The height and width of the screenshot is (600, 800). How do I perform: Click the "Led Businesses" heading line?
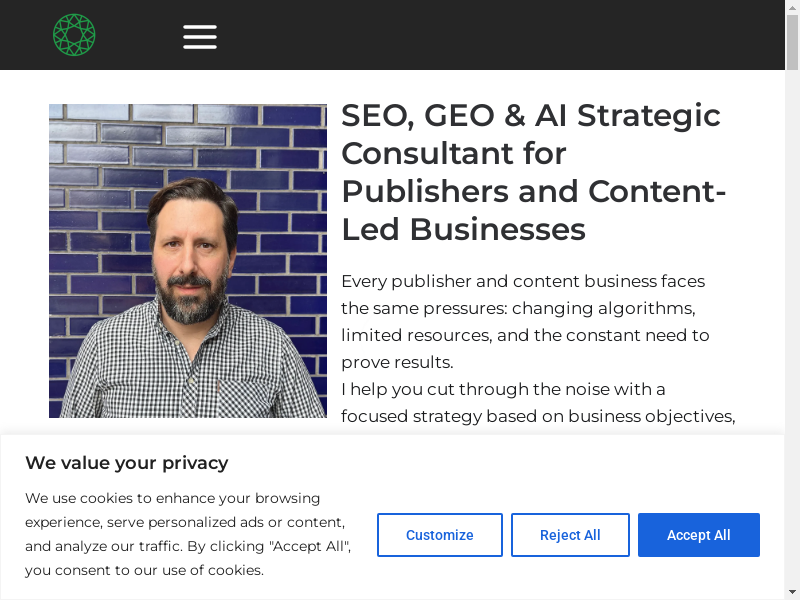click(463, 230)
